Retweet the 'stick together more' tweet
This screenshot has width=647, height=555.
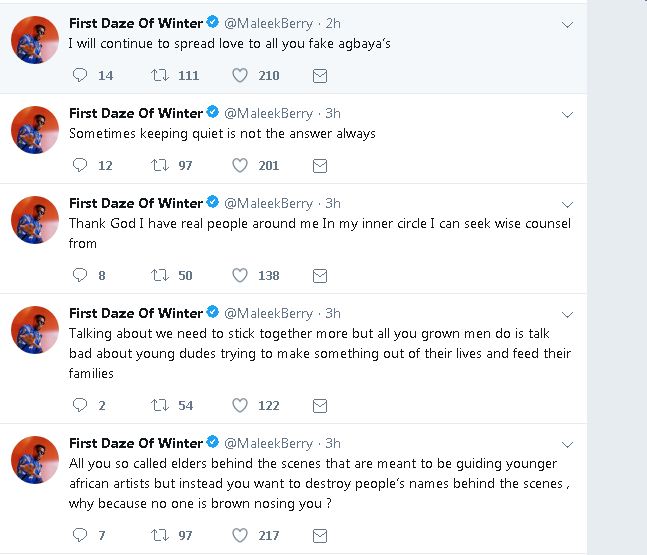(160, 405)
